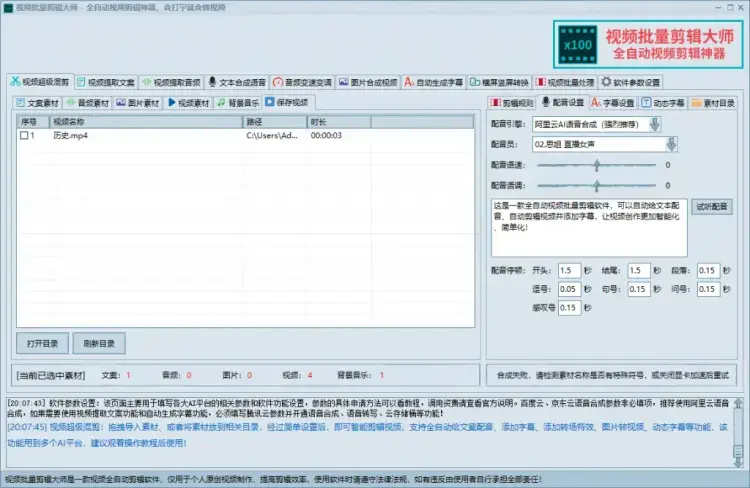Click the 打开目录 button
Screen dimensions: 750x488
pyautogui.click(x=43, y=344)
